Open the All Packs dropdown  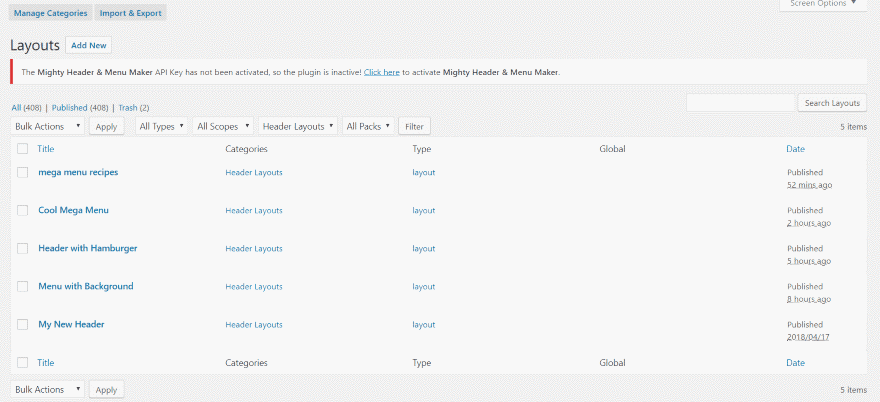tap(369, 126)
